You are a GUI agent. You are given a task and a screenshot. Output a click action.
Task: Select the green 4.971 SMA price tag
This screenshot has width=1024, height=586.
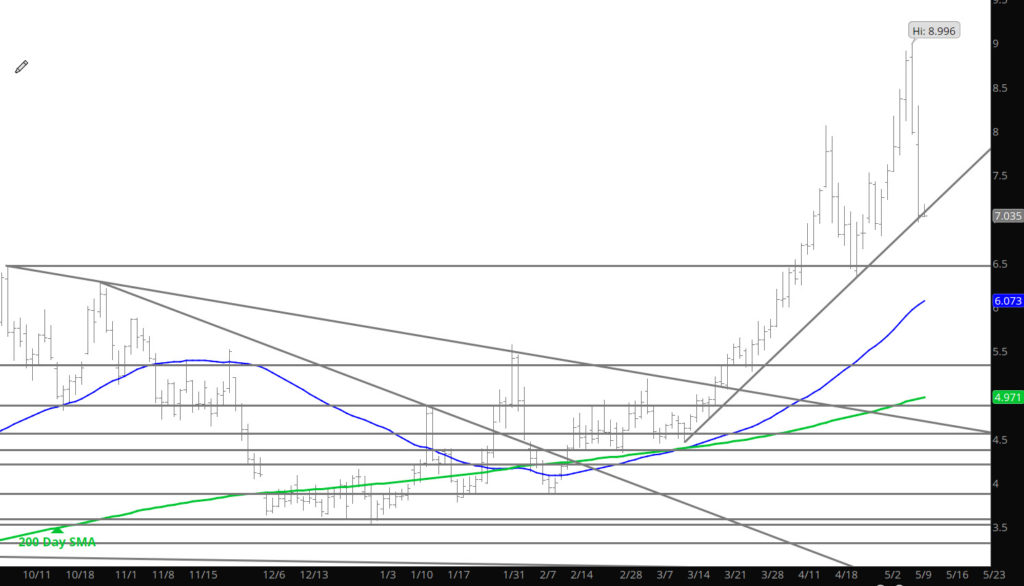pyautogui.click(x=1006, y=397)
